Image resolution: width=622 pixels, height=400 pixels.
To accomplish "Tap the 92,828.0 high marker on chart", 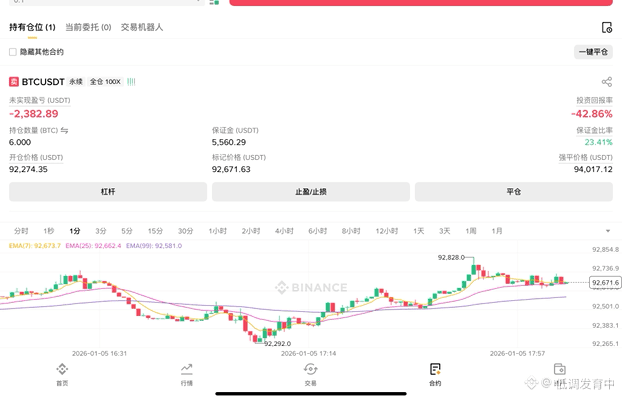I will (x=451, y=258).
